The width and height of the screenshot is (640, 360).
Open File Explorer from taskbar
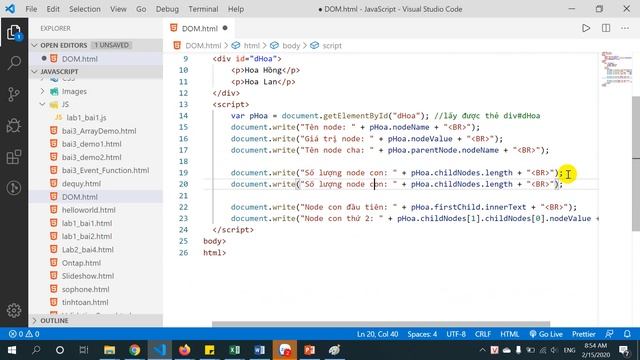[x=109, y=350]
